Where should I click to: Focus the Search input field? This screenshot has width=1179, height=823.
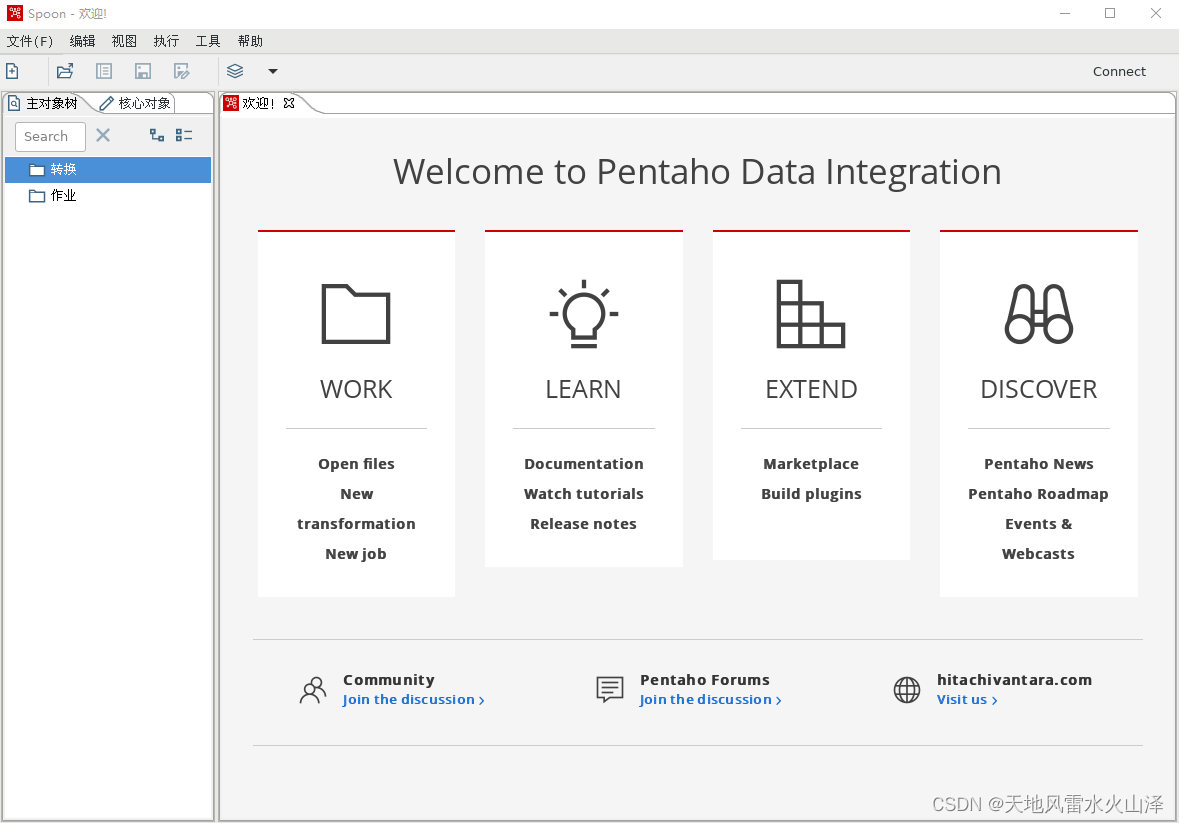pyautogui.click(x=50, y=137)
